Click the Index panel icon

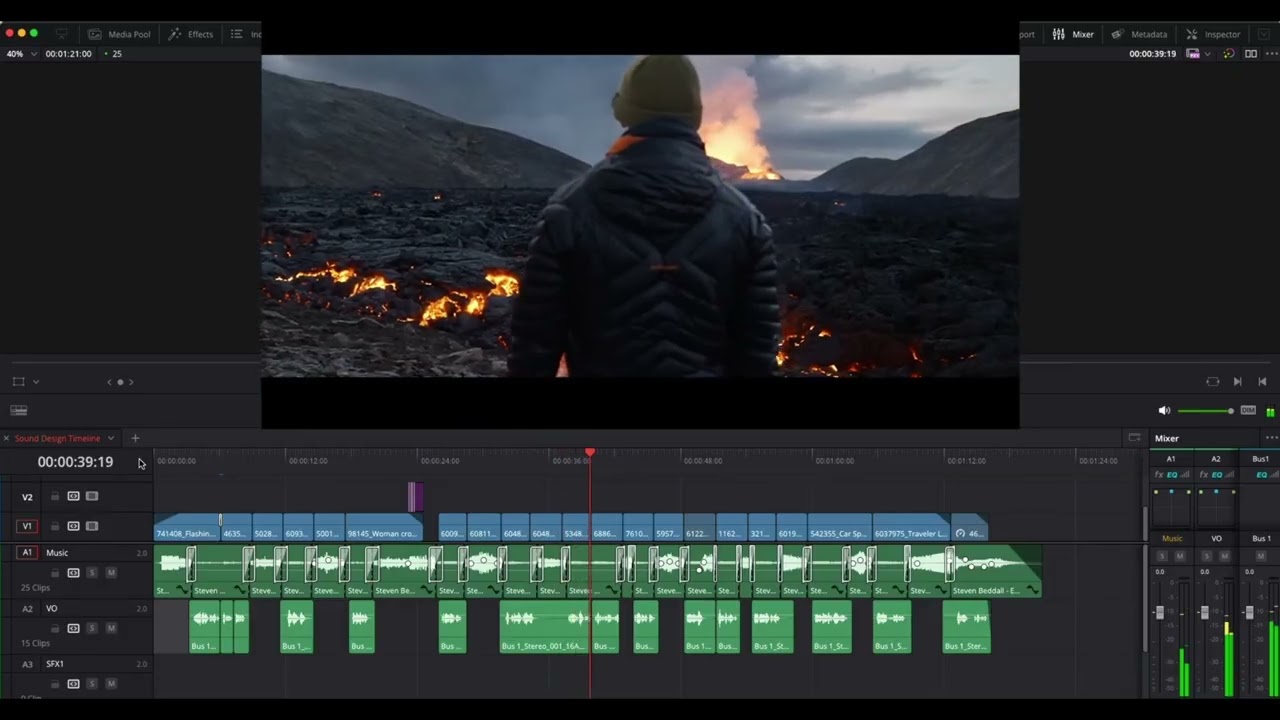tap(237, 34)
